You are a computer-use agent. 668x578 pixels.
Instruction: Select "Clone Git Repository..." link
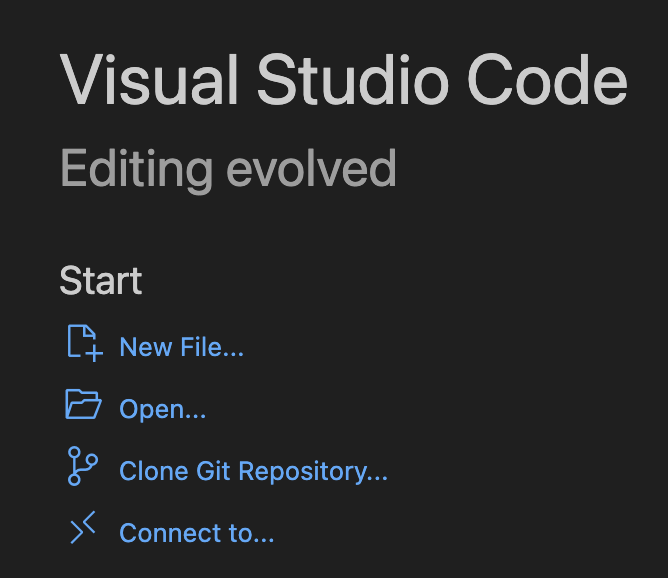click(253, 472)
